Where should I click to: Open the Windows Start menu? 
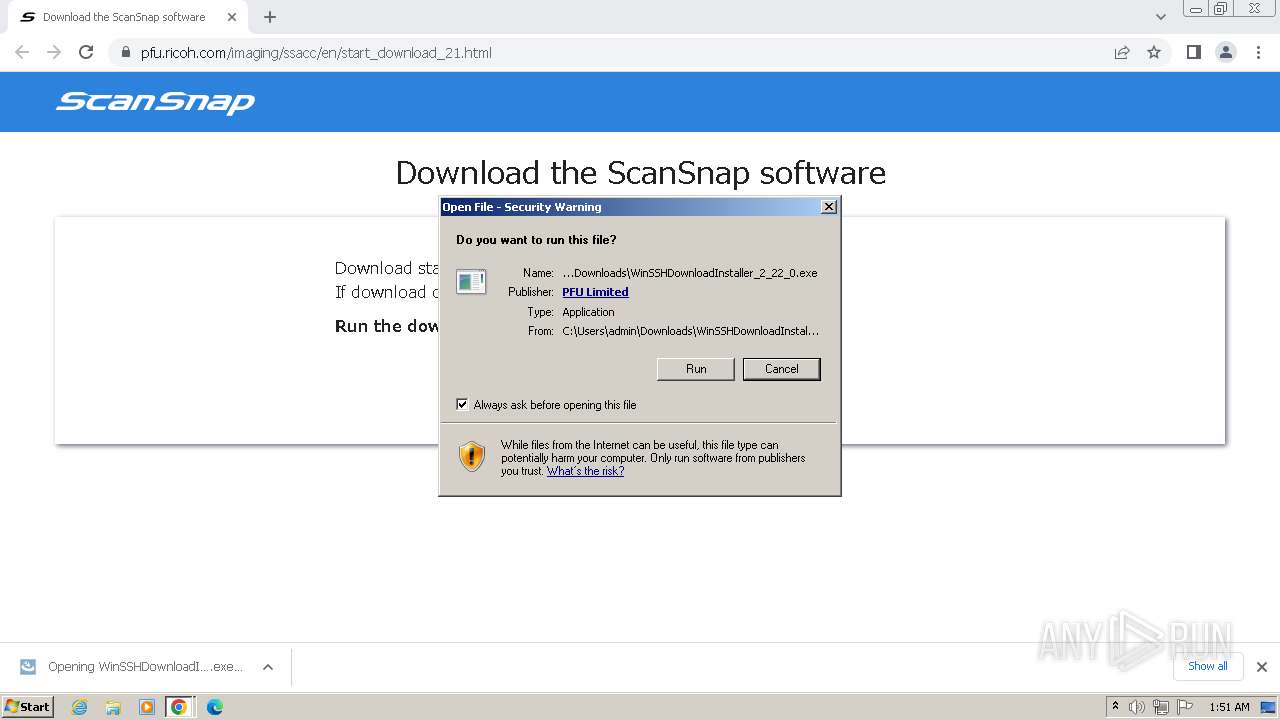pyautogui.click(x=28, y=706)
